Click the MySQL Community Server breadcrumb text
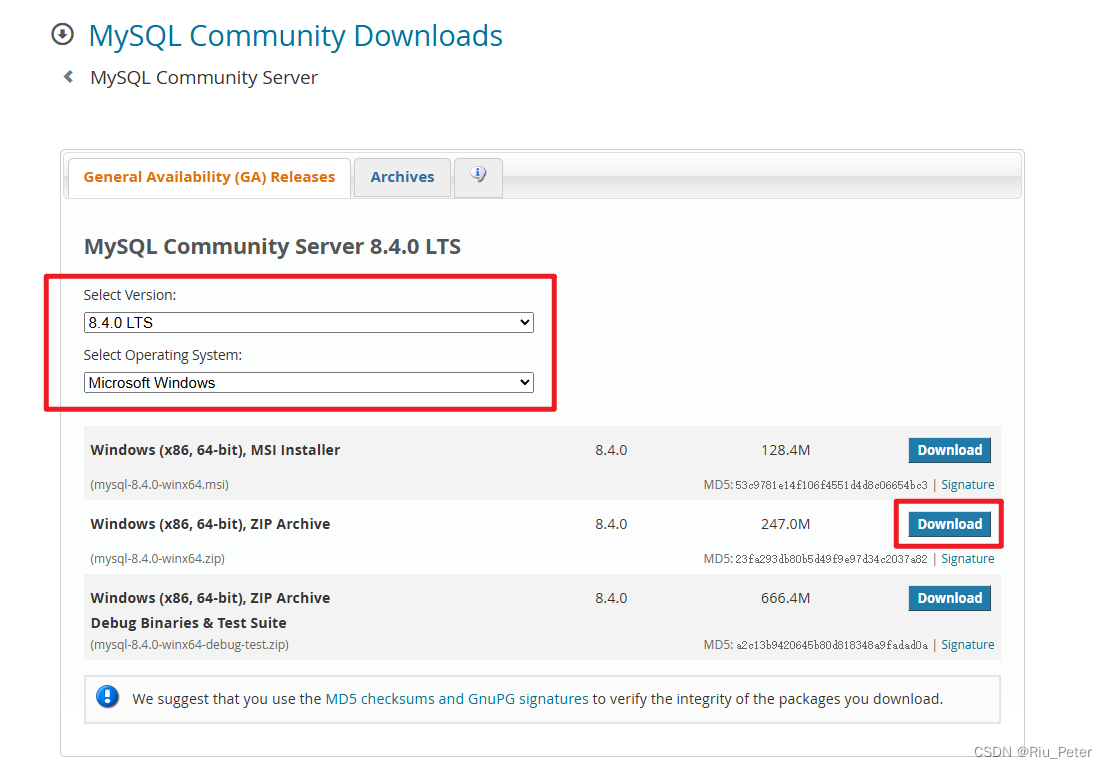This screenshot has width=1107, height=768. pyautogui.click(x=204, y=78)
